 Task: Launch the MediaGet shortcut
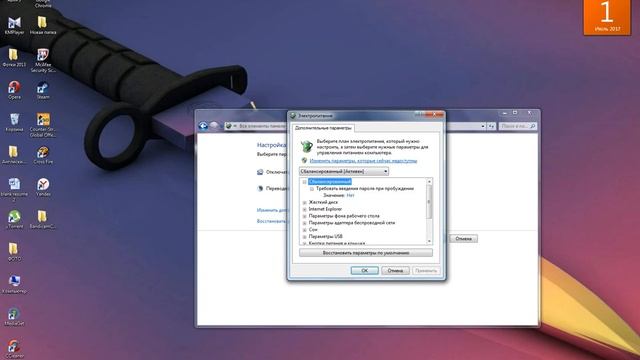tap(14, 317)
